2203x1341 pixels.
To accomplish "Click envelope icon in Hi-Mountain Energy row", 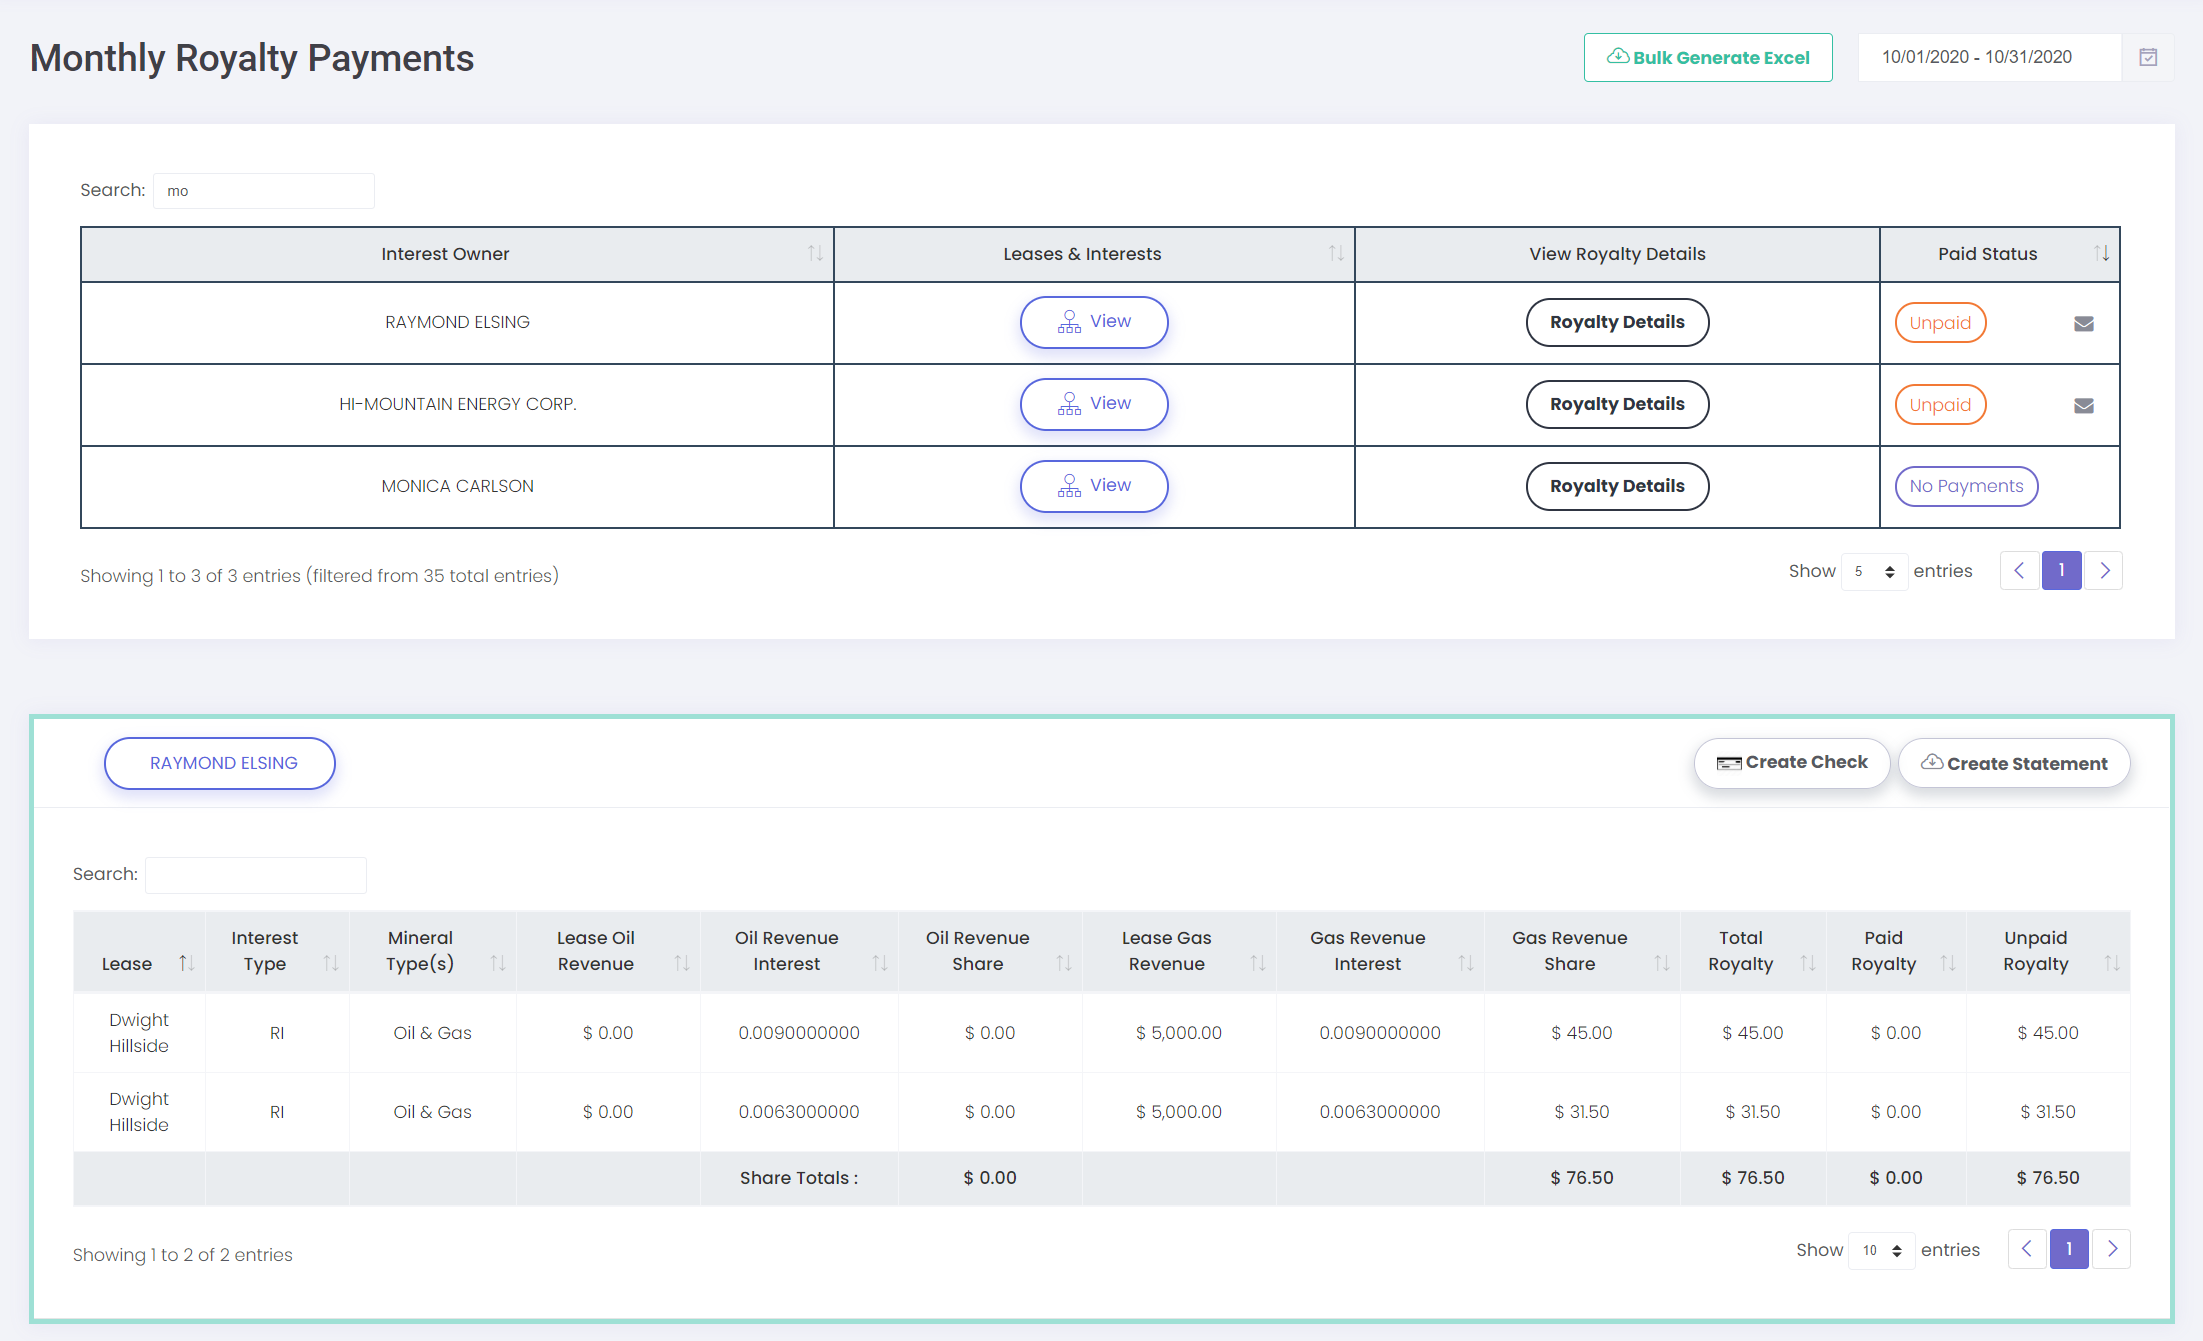I will point(2083,405).
